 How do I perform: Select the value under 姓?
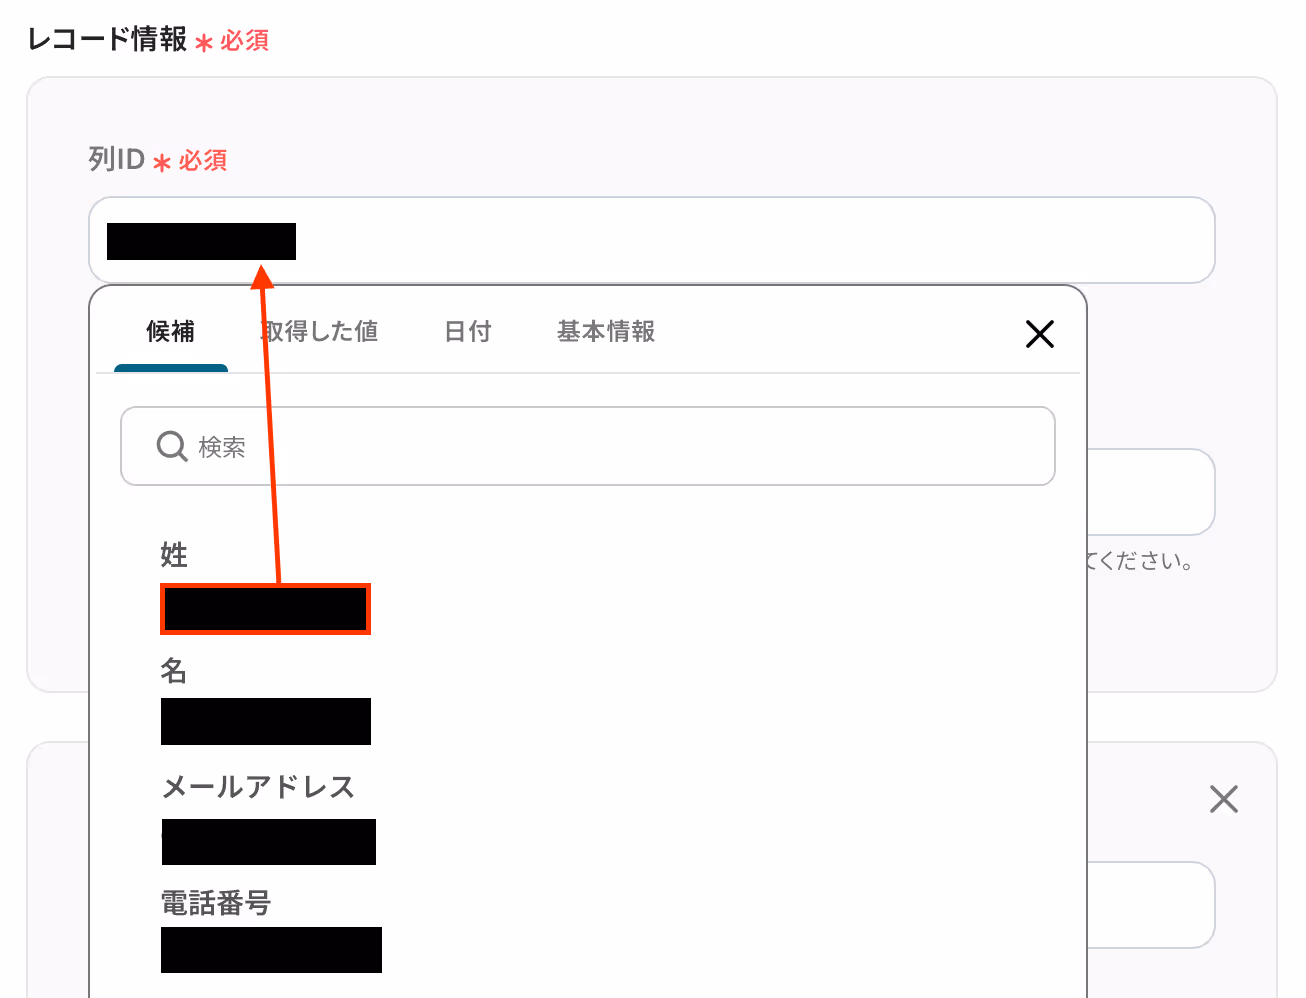(x=266, y=609)
